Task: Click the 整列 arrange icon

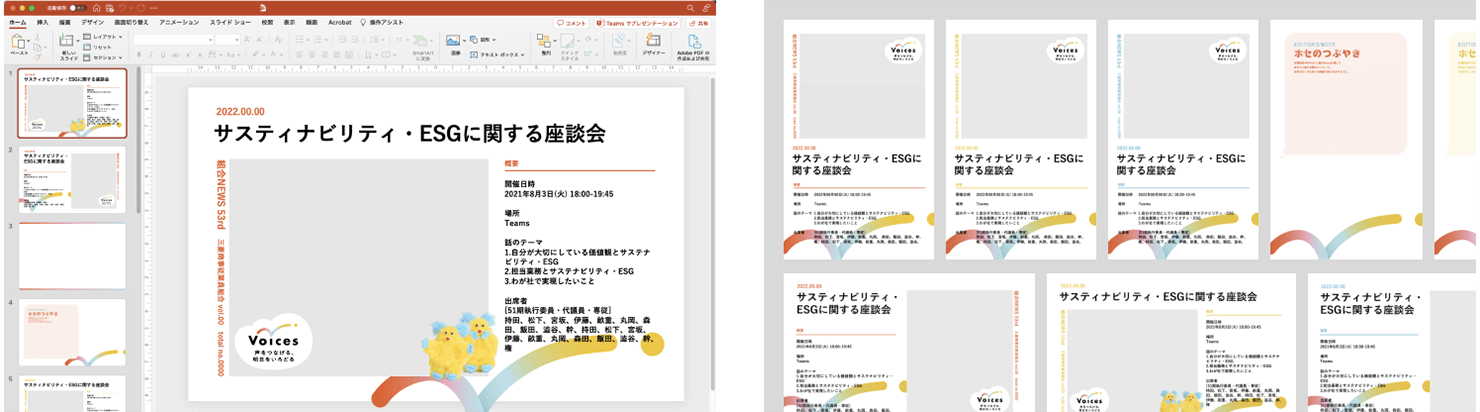Action: [544, 41]
